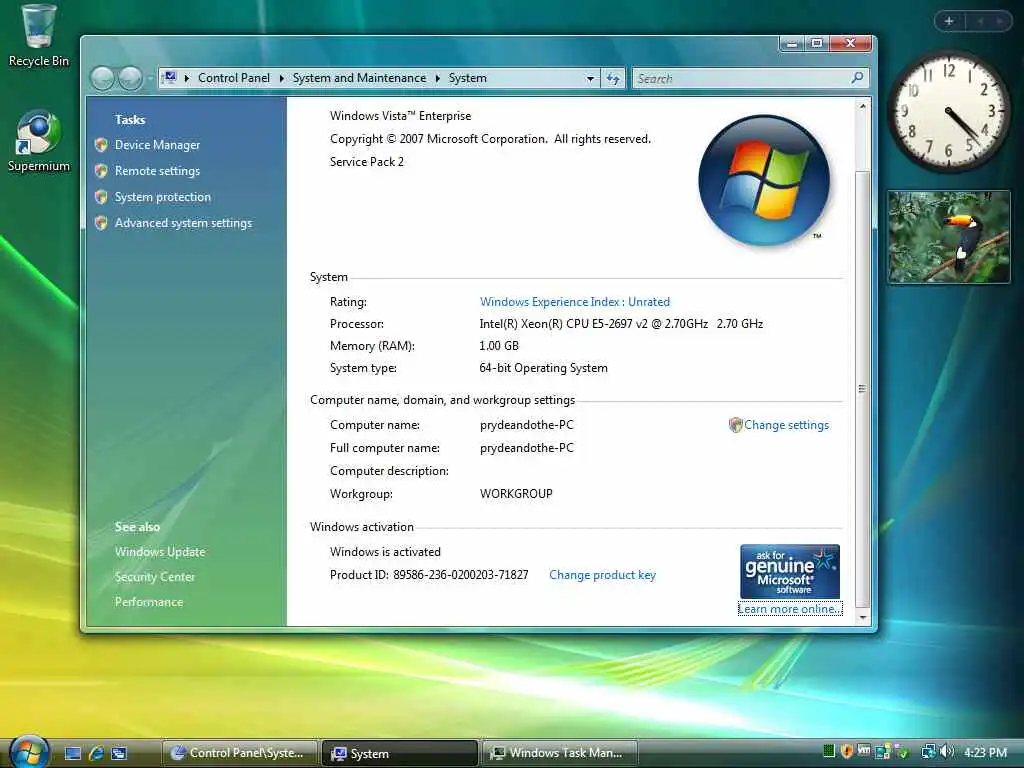Click Show Desktop in Quick Launch
Viewport: 1024px width, 768px height.
[73, 753]
